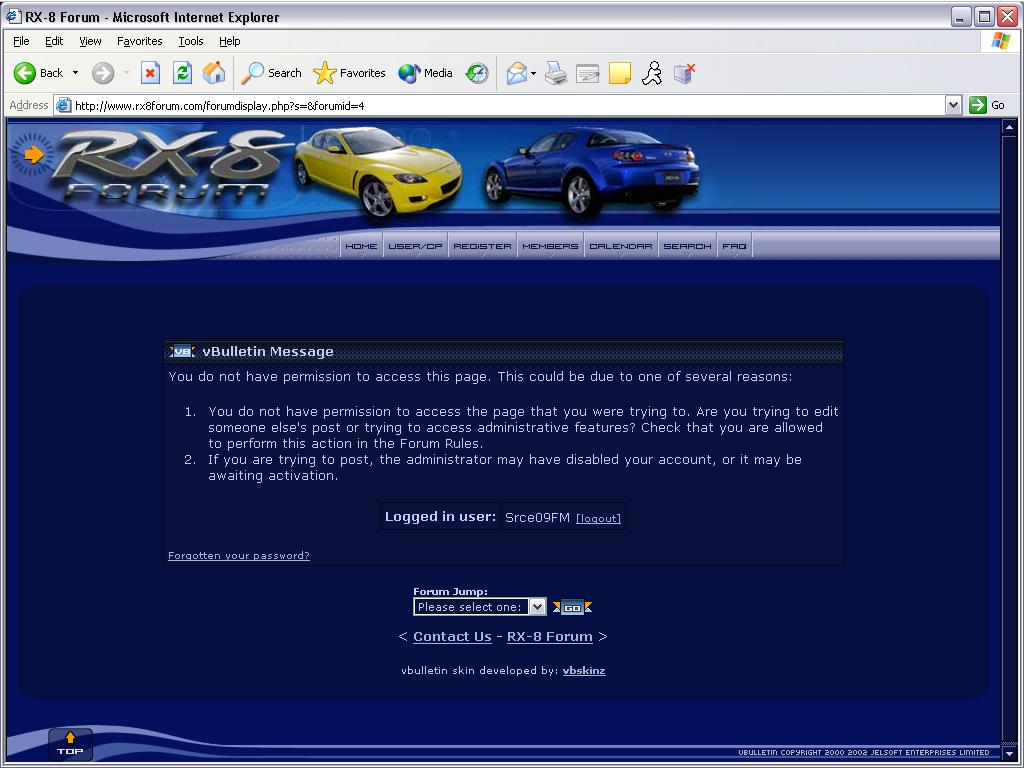
Task: Expand the Back button history arrow
Action: tap(75, 73)
